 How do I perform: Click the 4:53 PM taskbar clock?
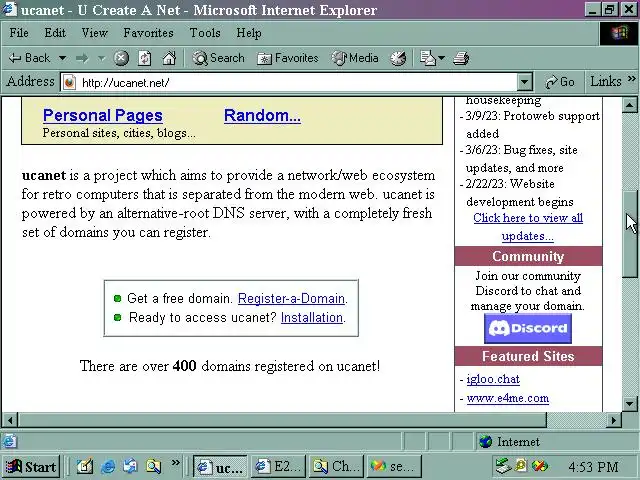tap(593, 467)
